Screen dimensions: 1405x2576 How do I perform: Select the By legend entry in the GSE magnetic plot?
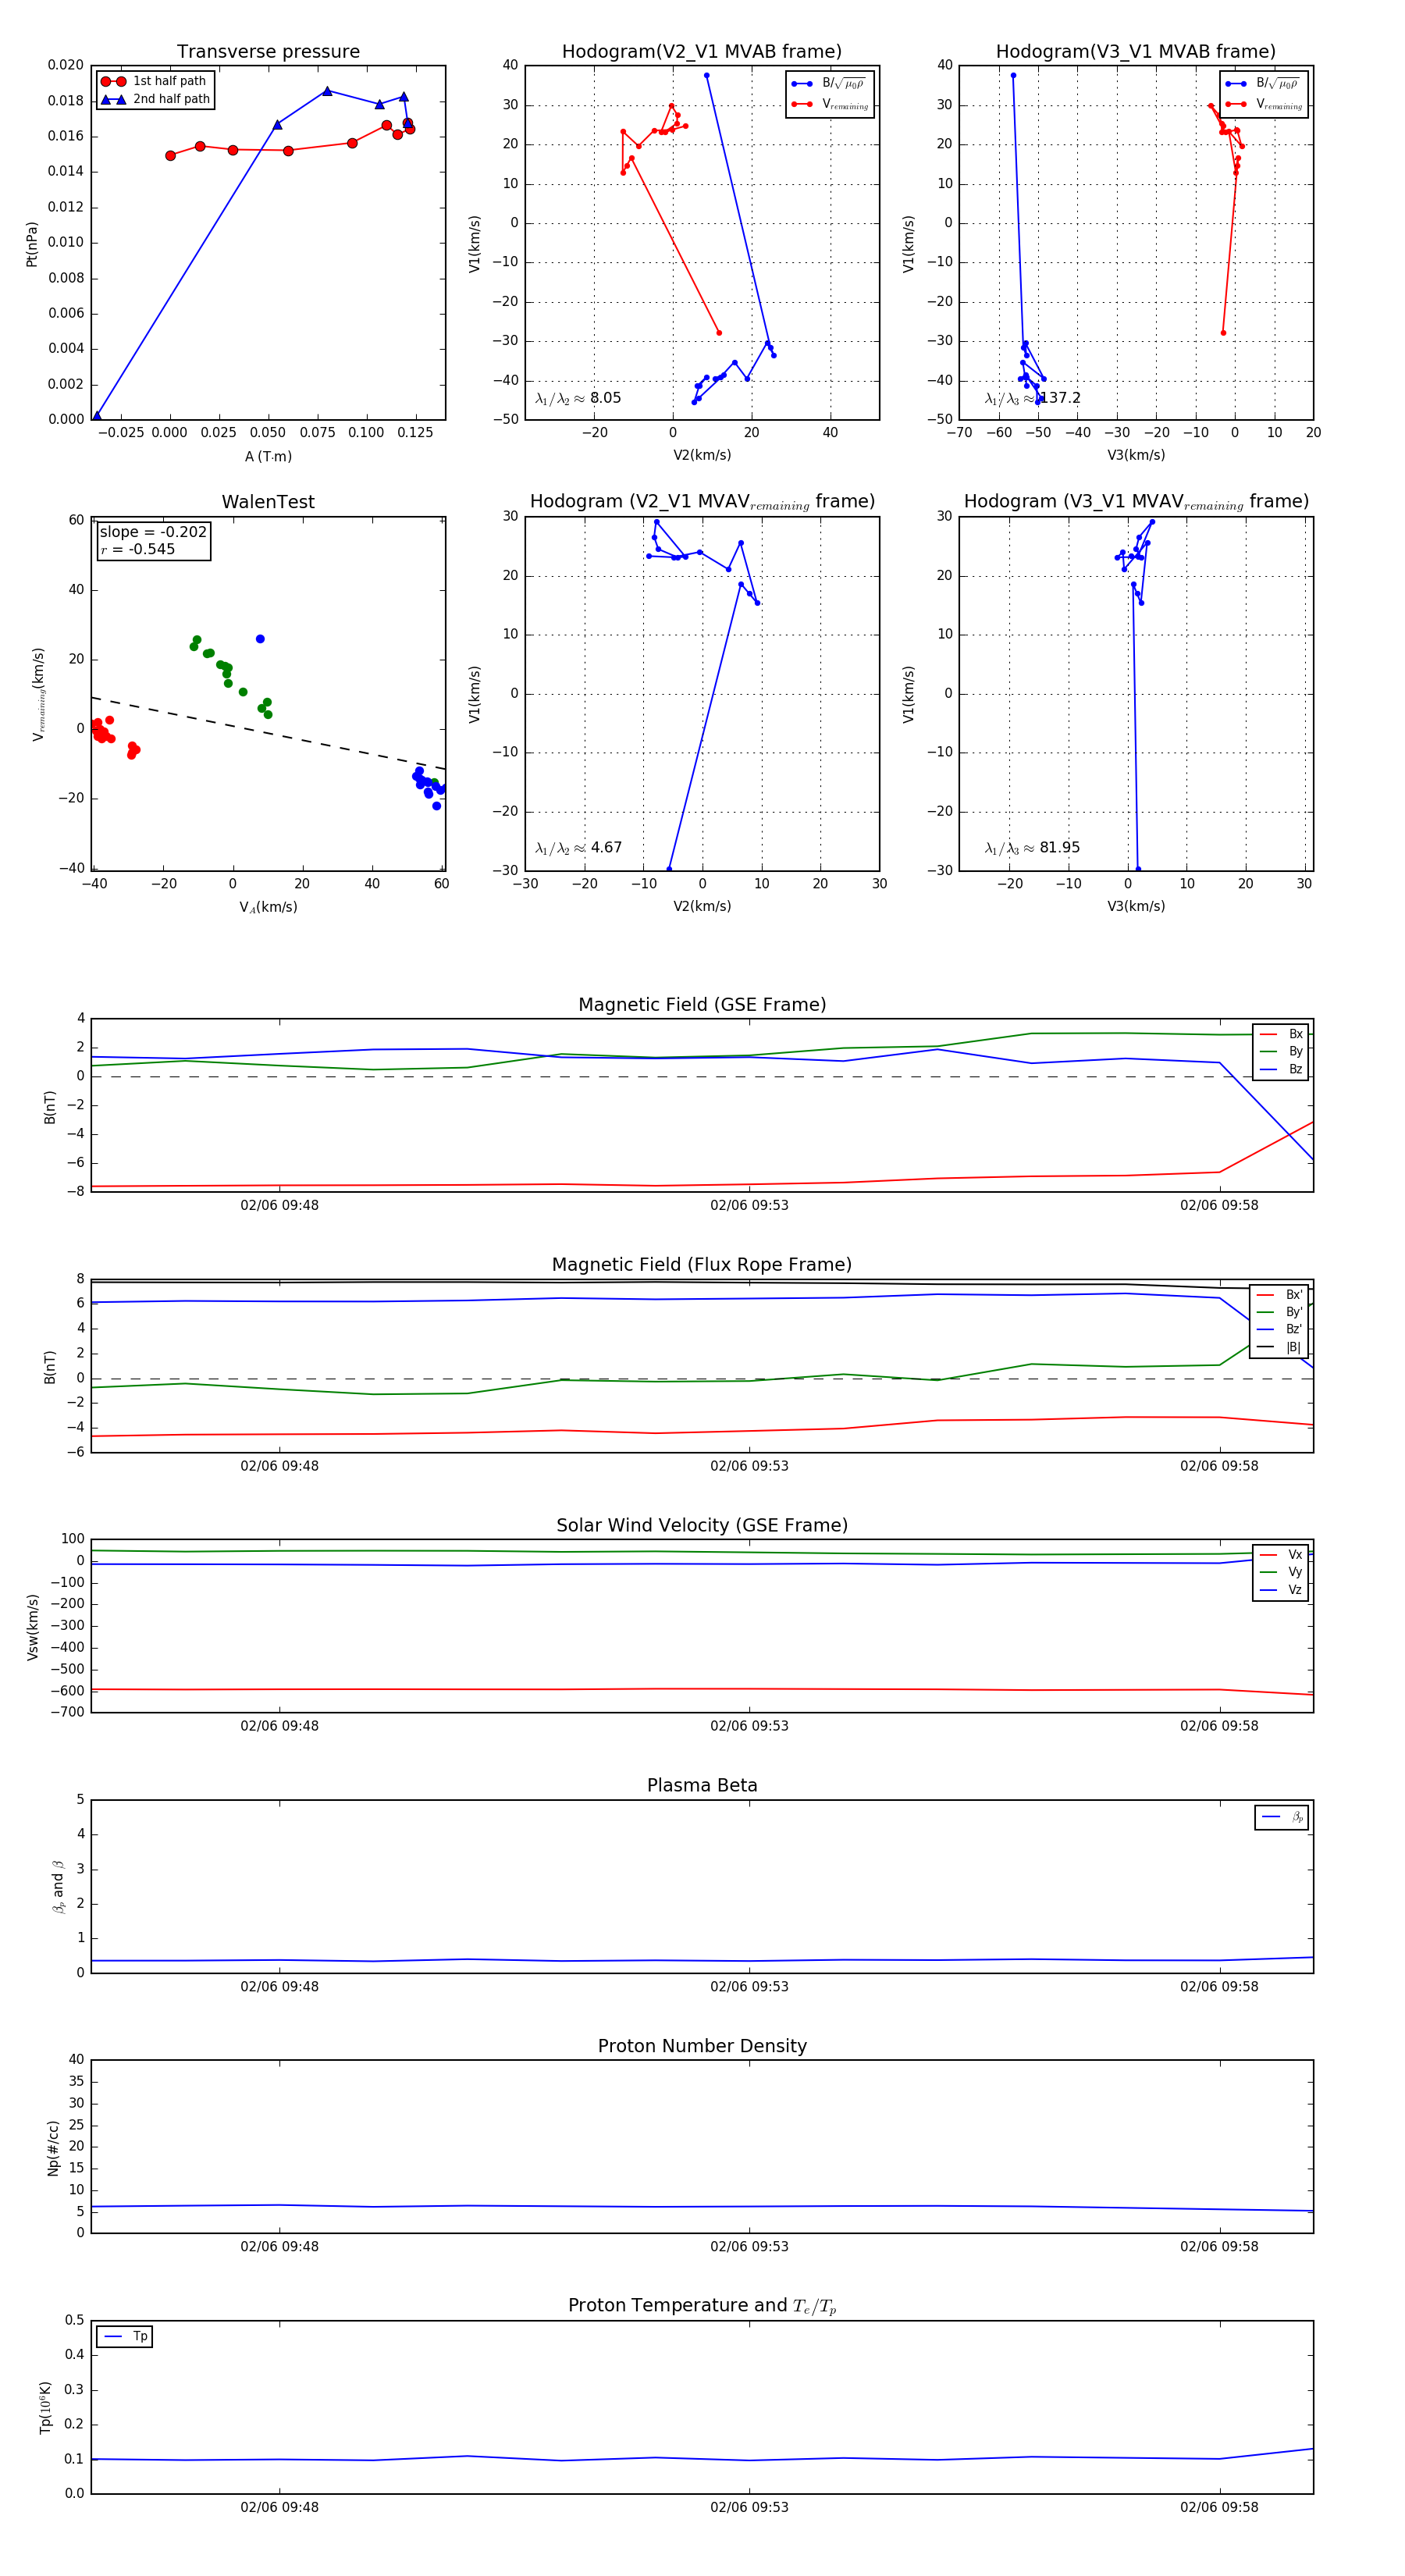click(x=1281, y=1052)
